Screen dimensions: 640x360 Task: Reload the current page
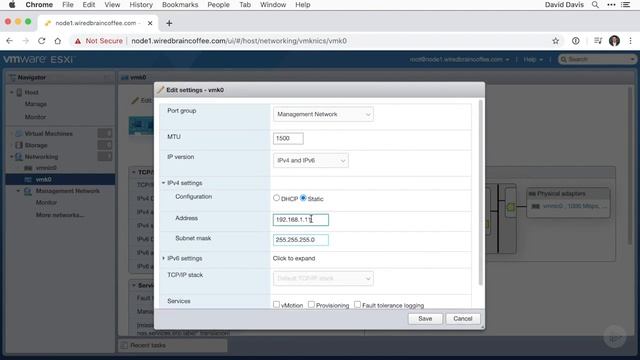click(41, 41)
